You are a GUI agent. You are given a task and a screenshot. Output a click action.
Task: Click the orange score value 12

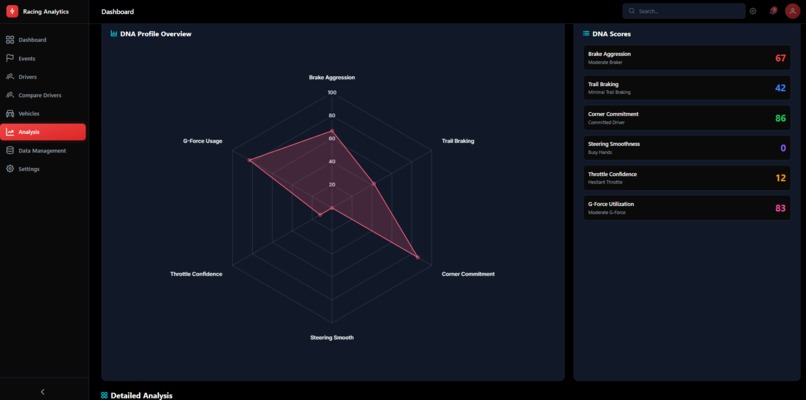pos(780,178)
